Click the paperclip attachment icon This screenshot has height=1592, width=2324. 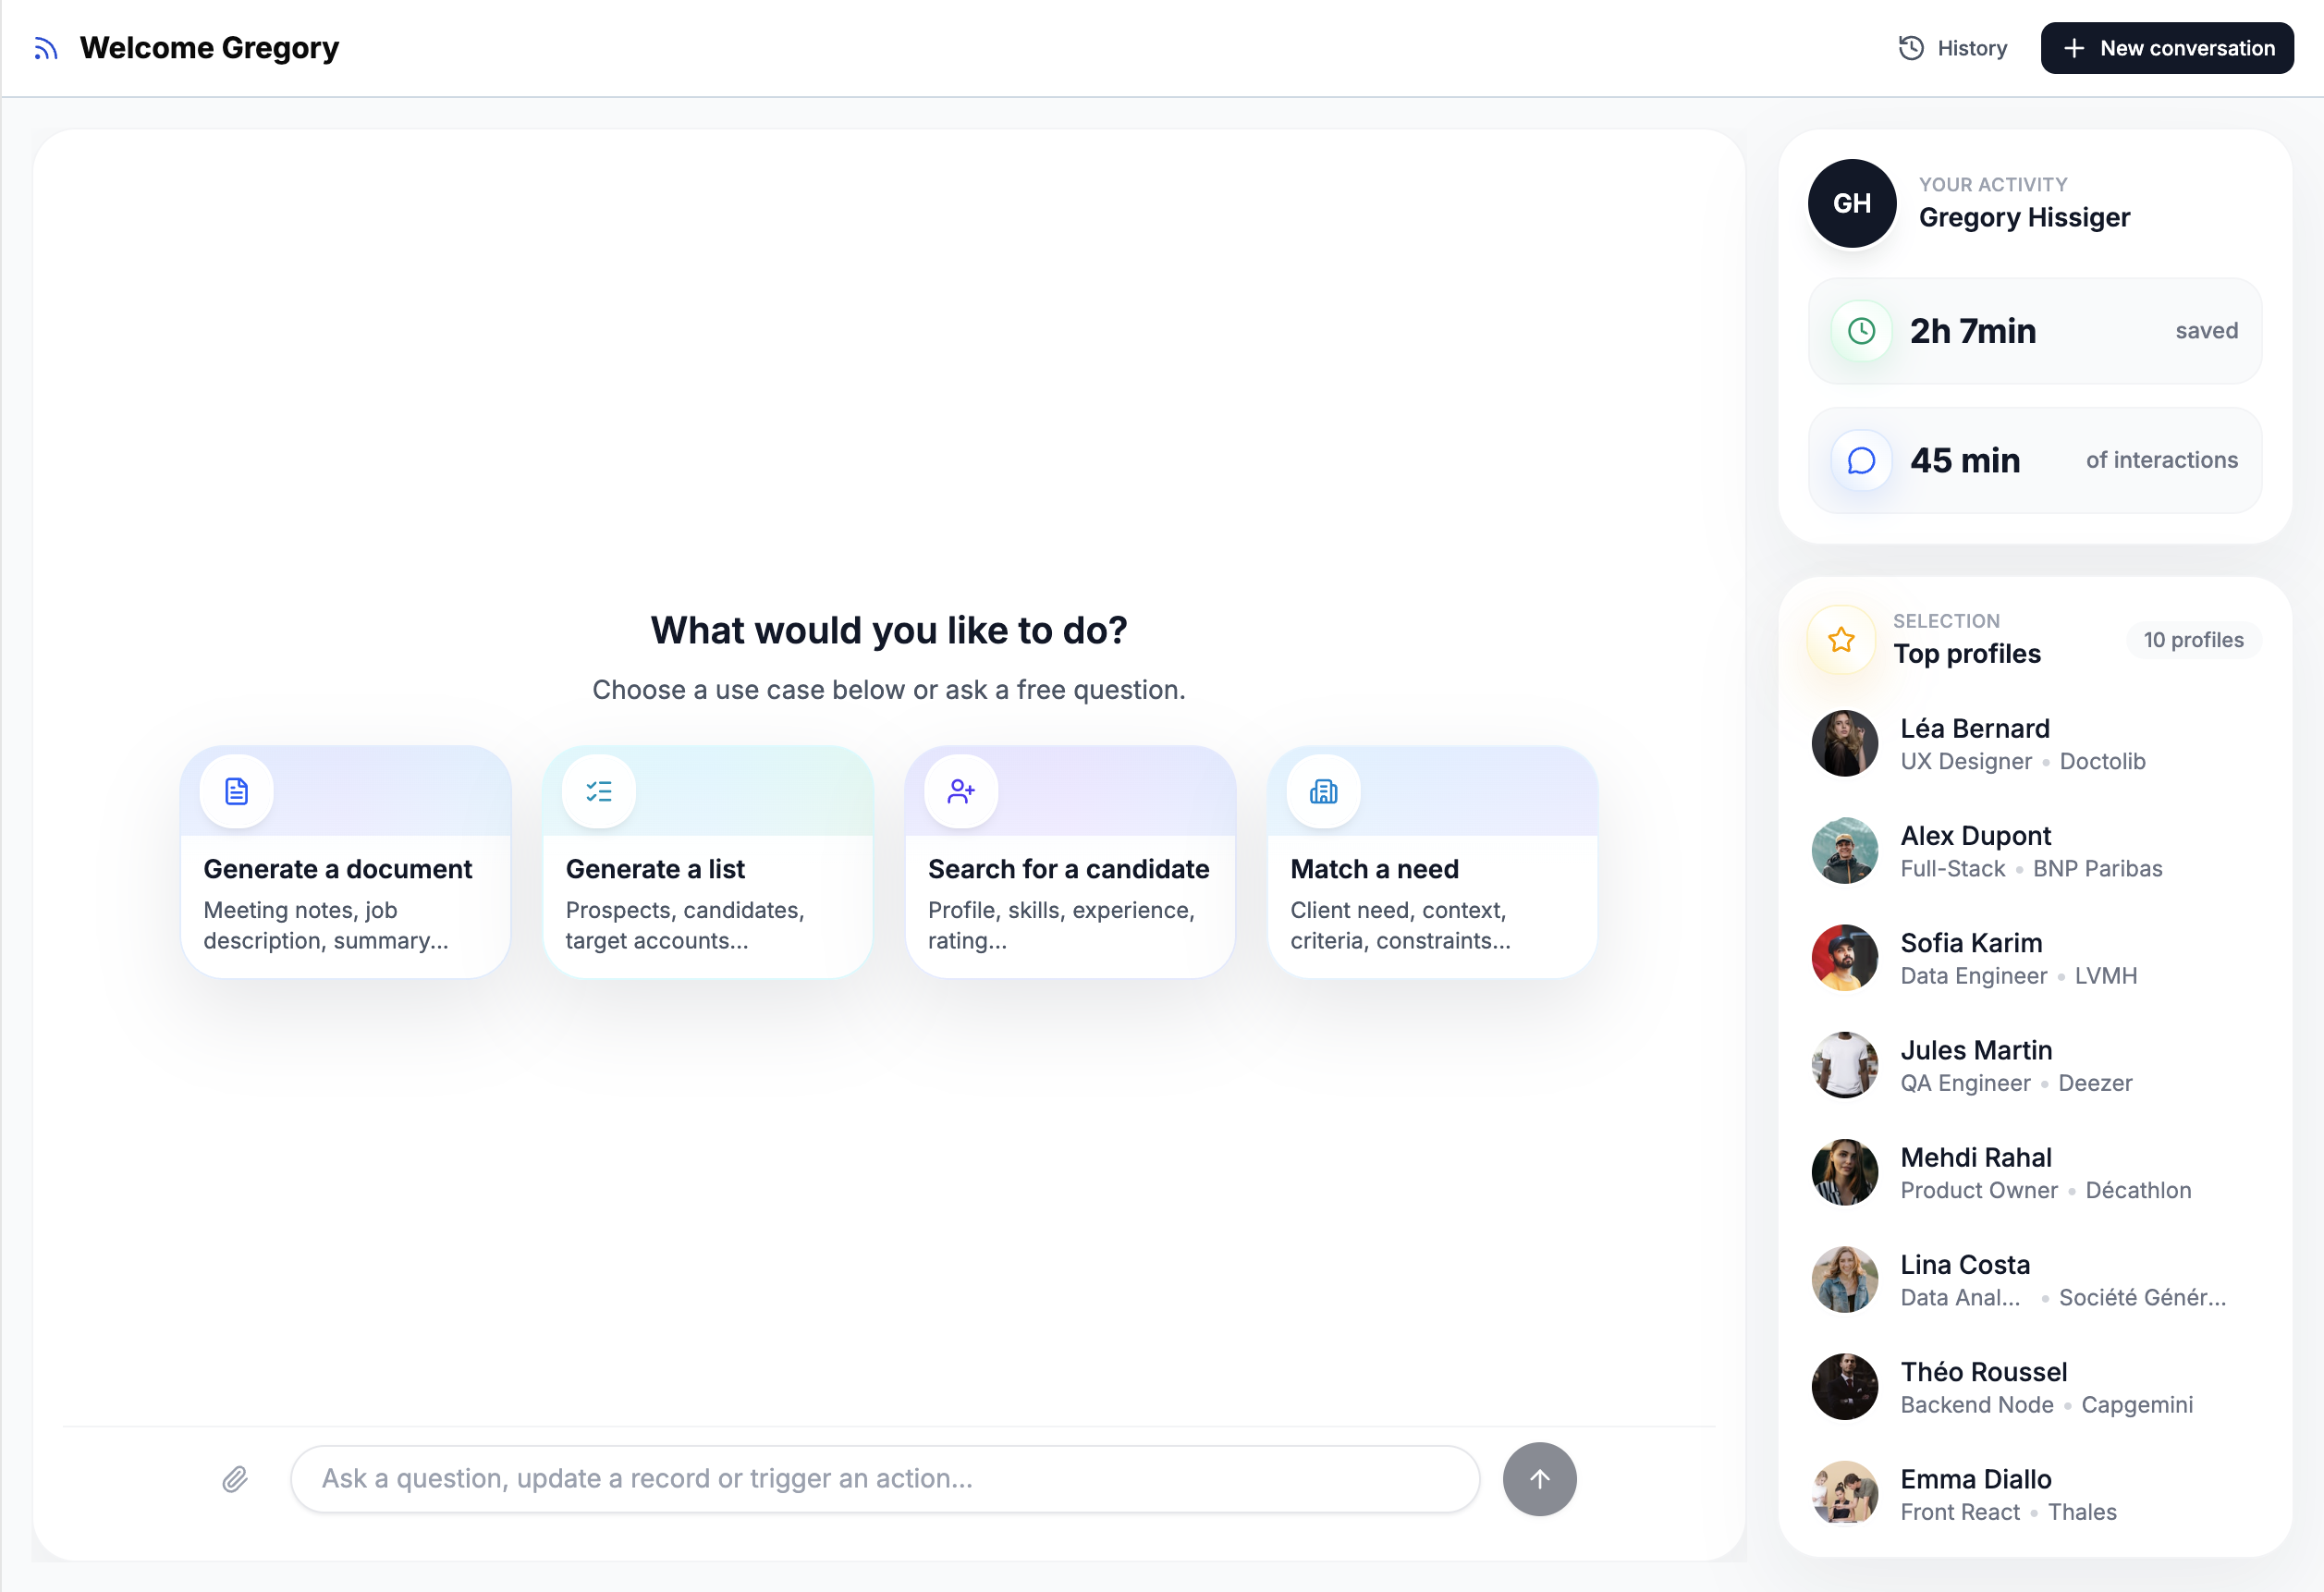coord(235,1479)
